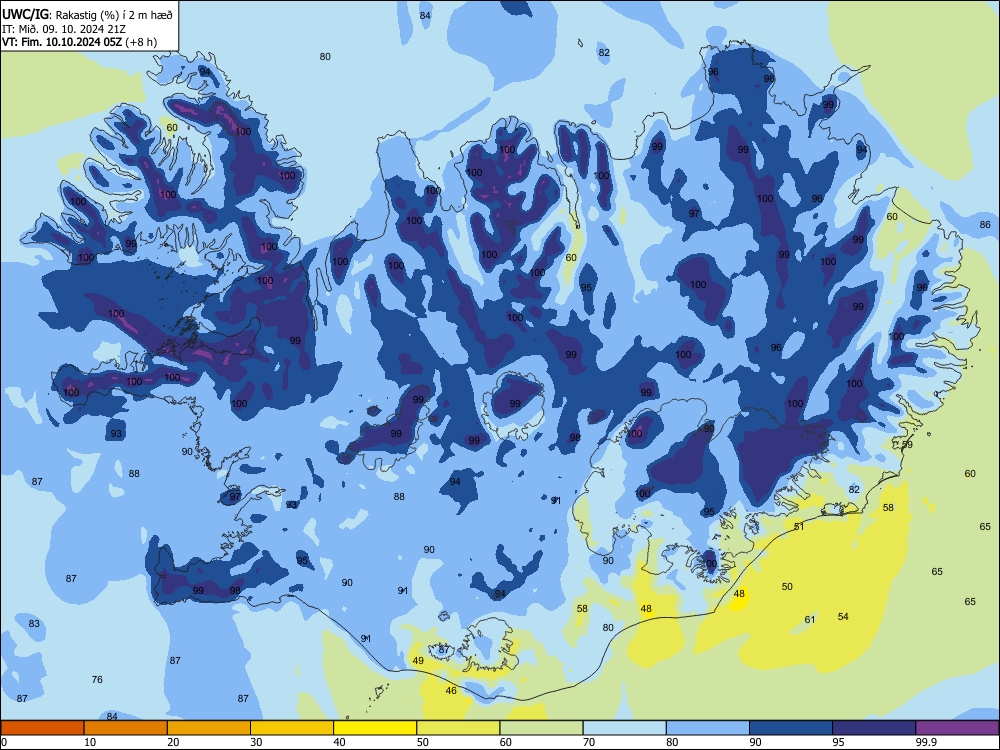Click the bright yellow 40–50 legend swatch
Image resolution: width=1000 pixels, height=750 pixels.
[375, 728]
